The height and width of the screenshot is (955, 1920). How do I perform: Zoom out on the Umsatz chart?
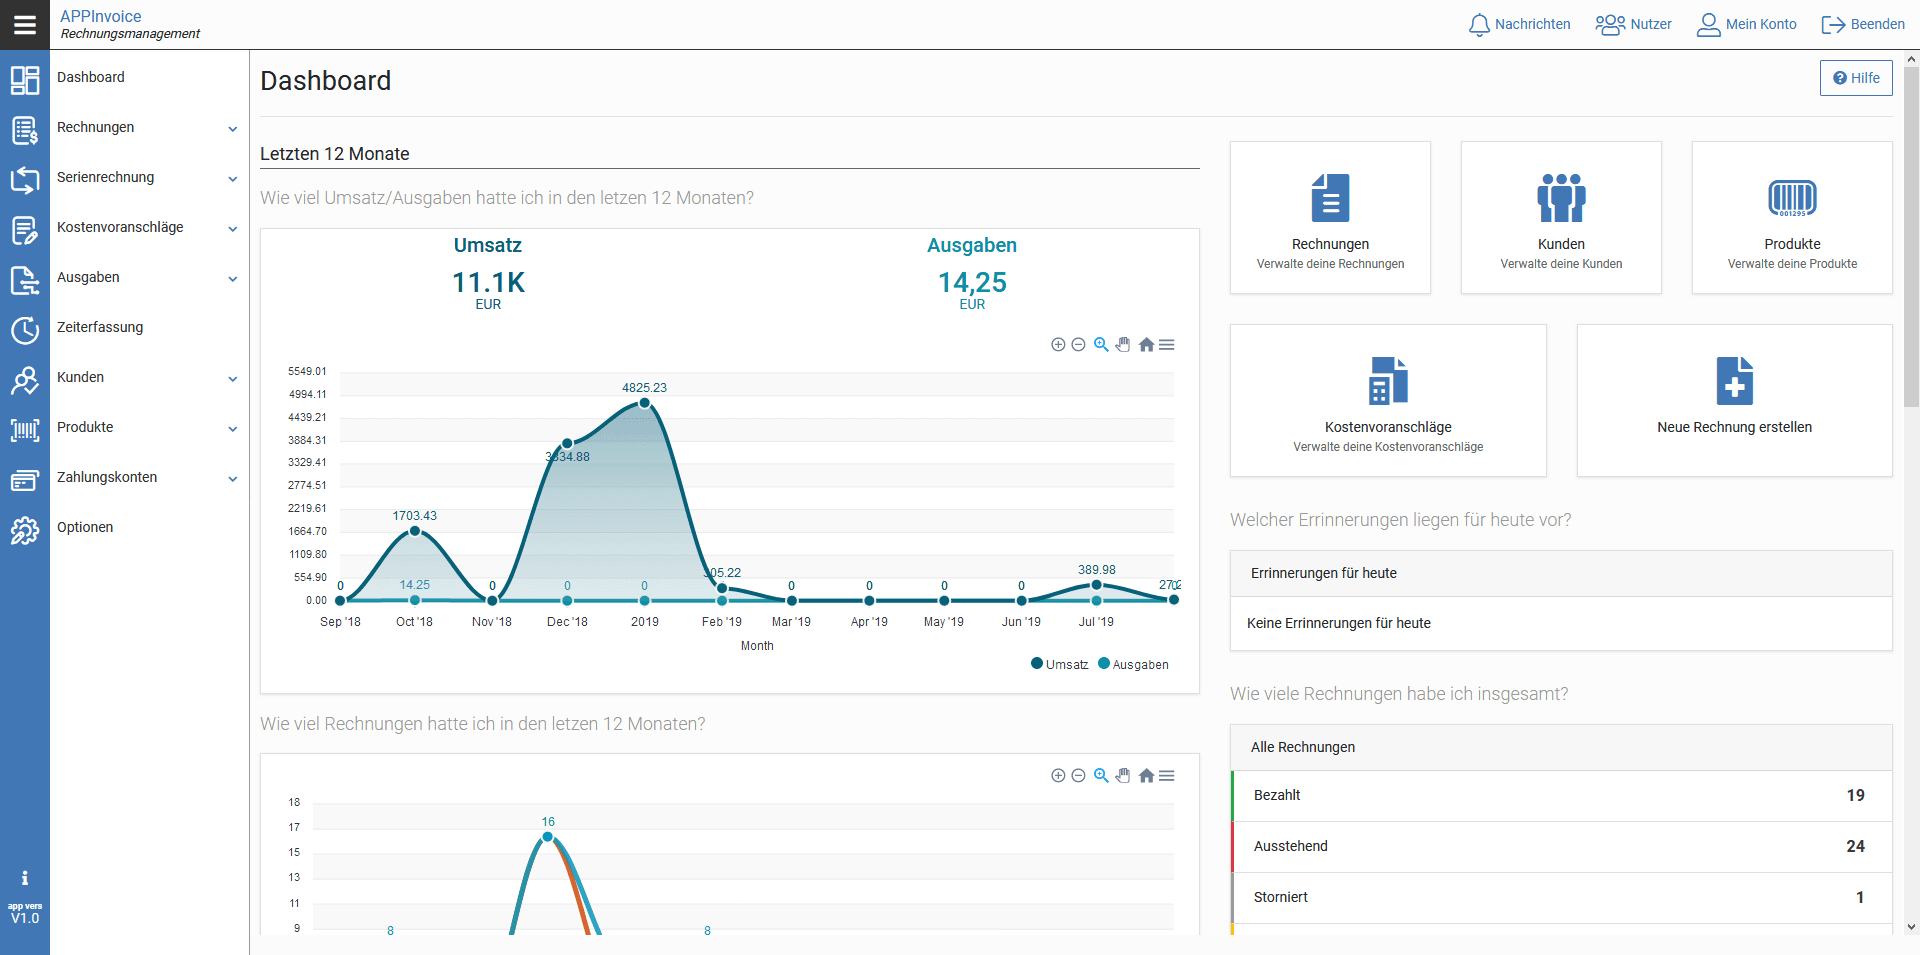point(1078,344)
